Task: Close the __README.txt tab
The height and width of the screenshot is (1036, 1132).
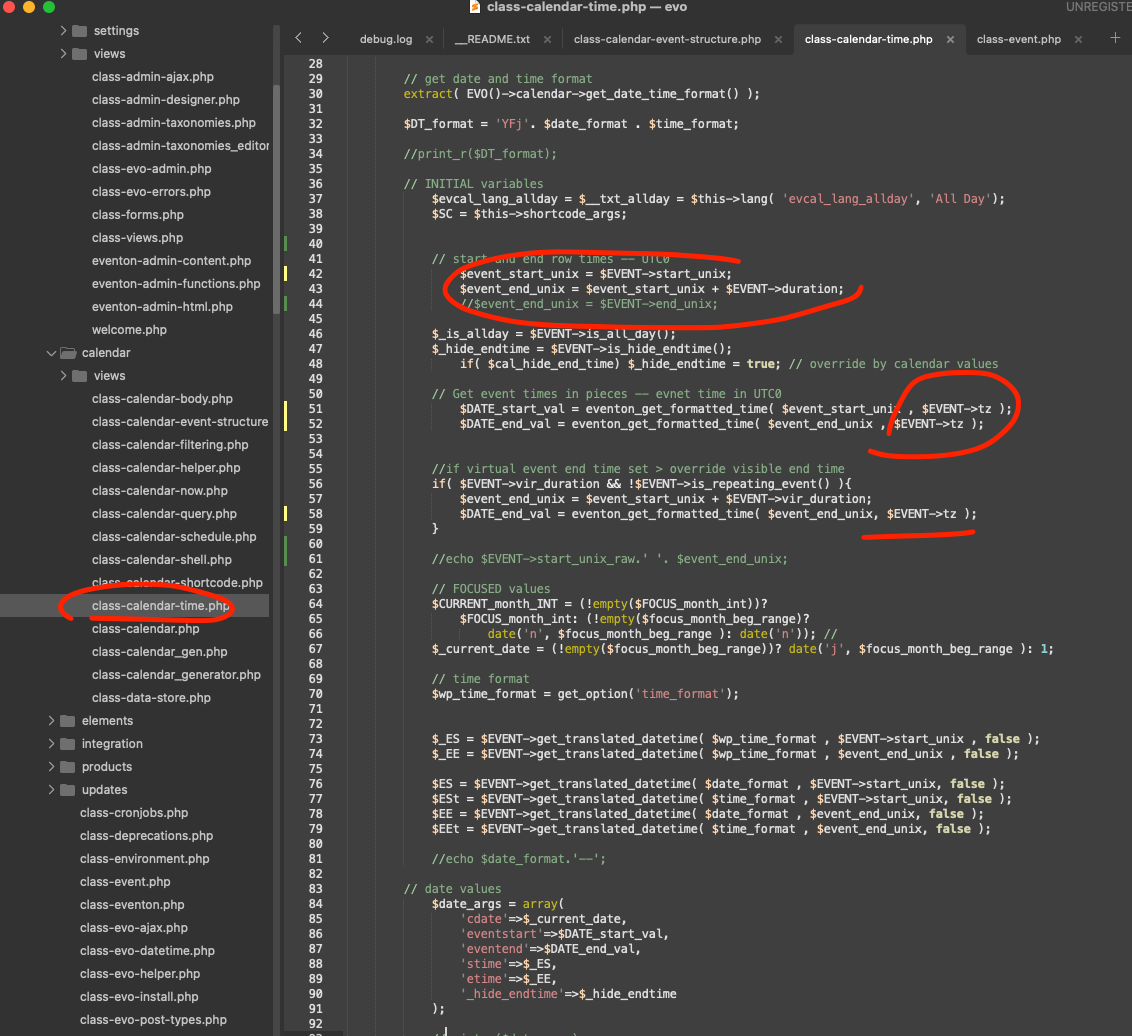Action: (547, 40)
